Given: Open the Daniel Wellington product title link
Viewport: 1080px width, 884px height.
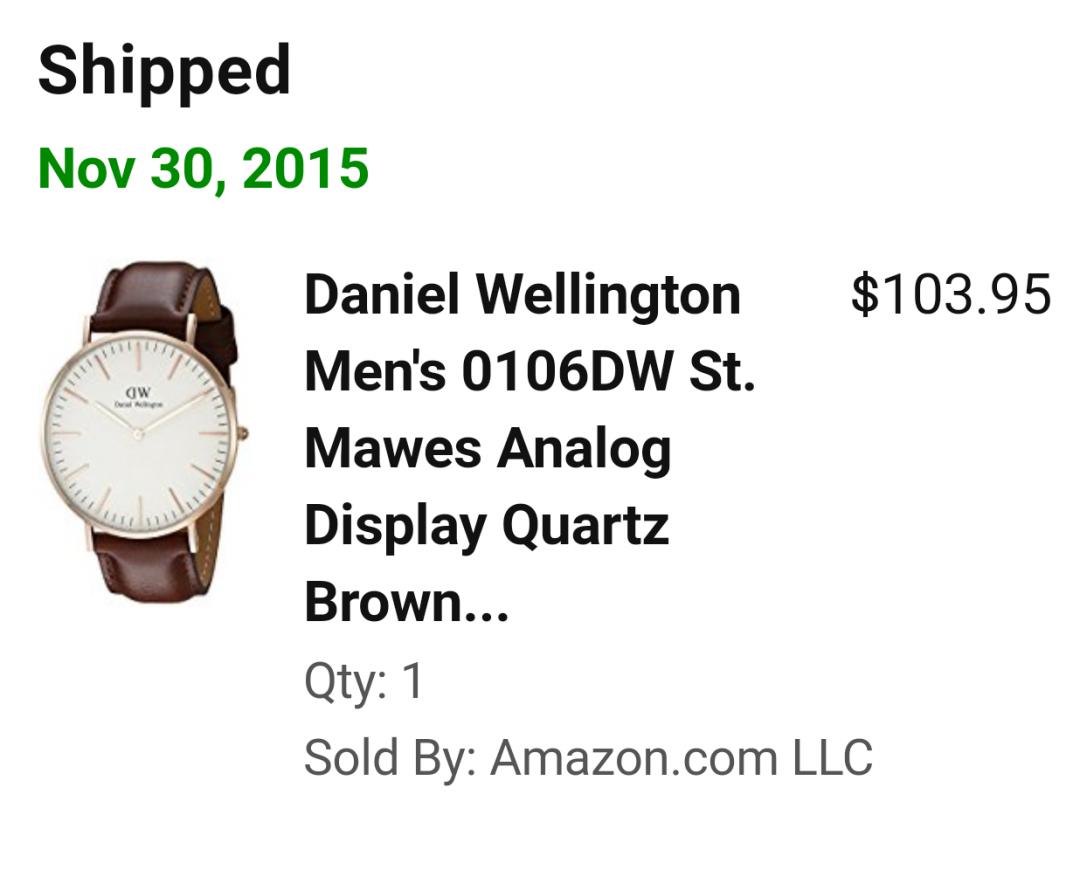Looking at the screenshot, I should pyautogui.click(x=522, y=296).
